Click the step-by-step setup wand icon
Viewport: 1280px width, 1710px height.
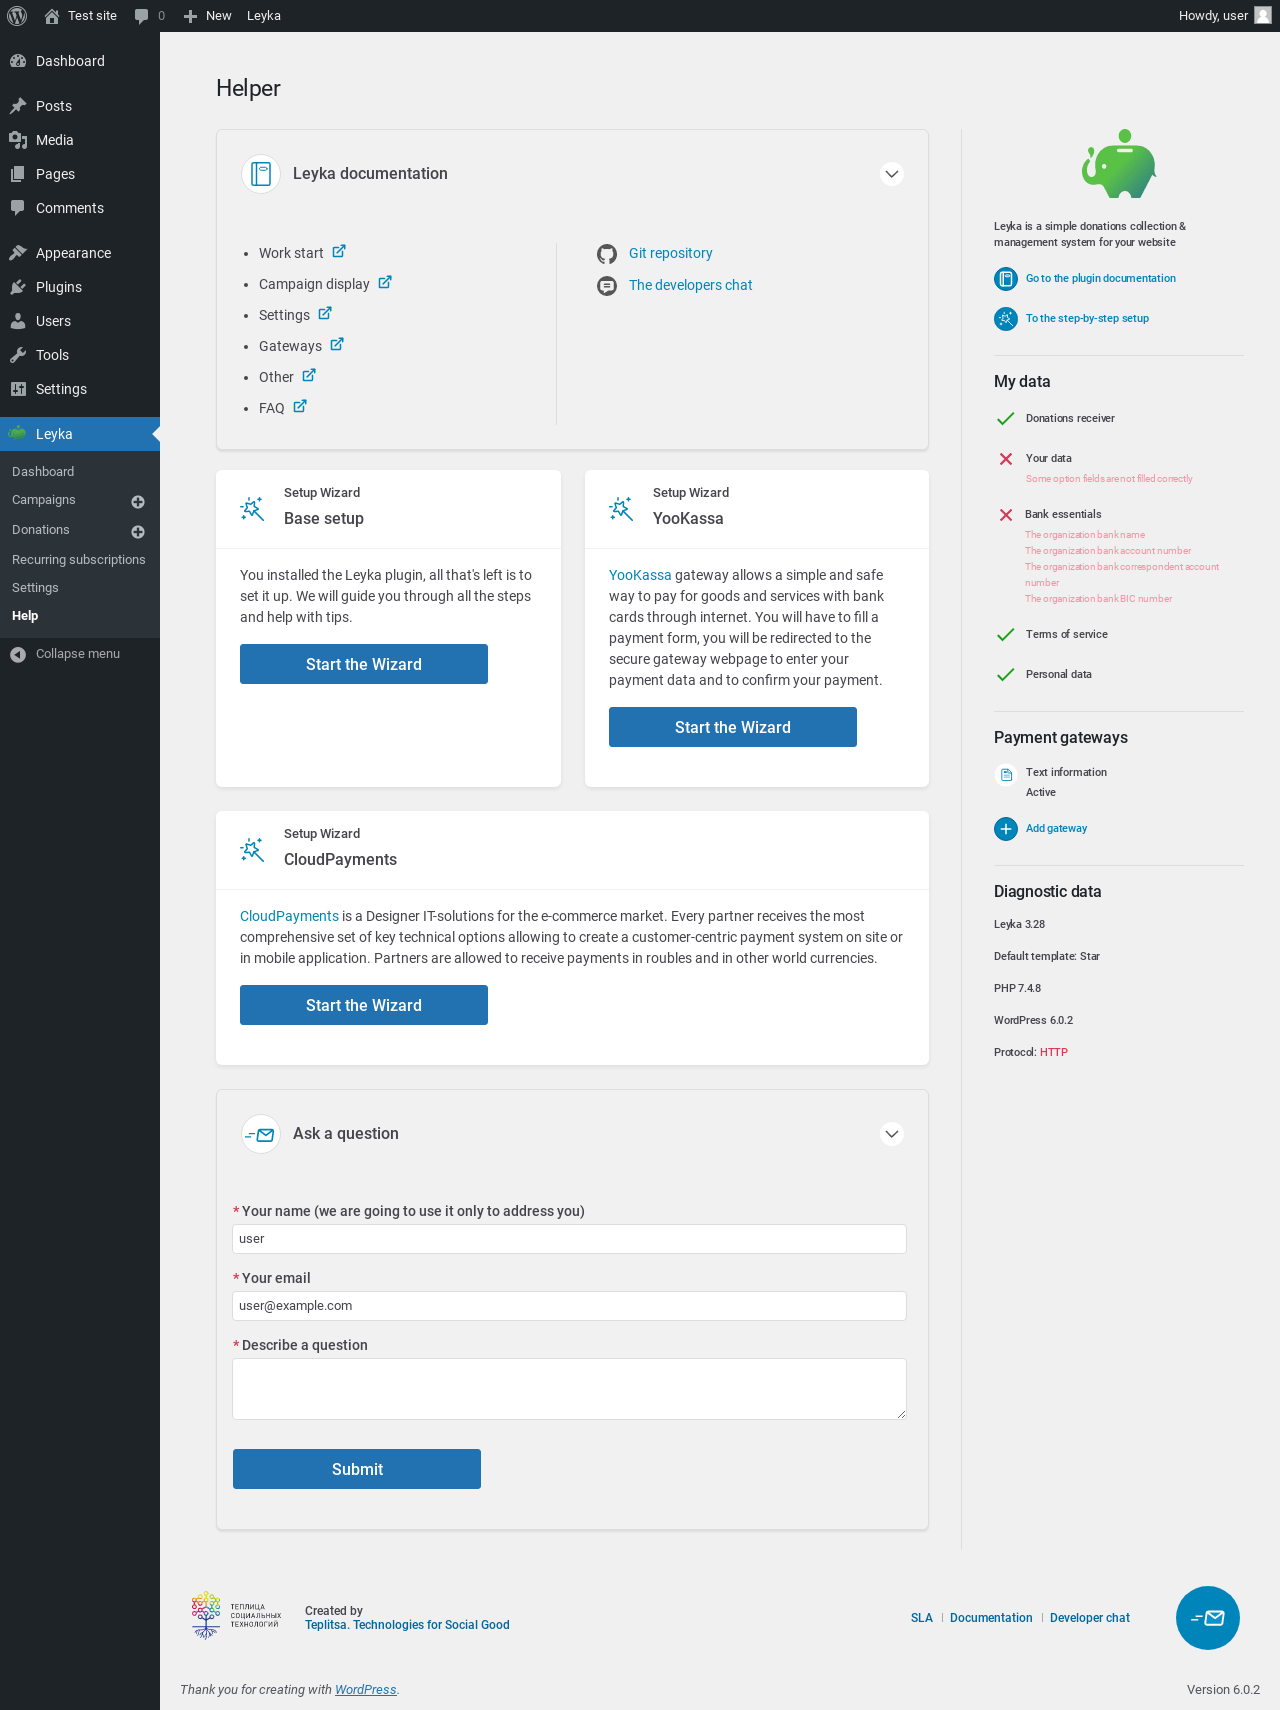[1006, 319]
